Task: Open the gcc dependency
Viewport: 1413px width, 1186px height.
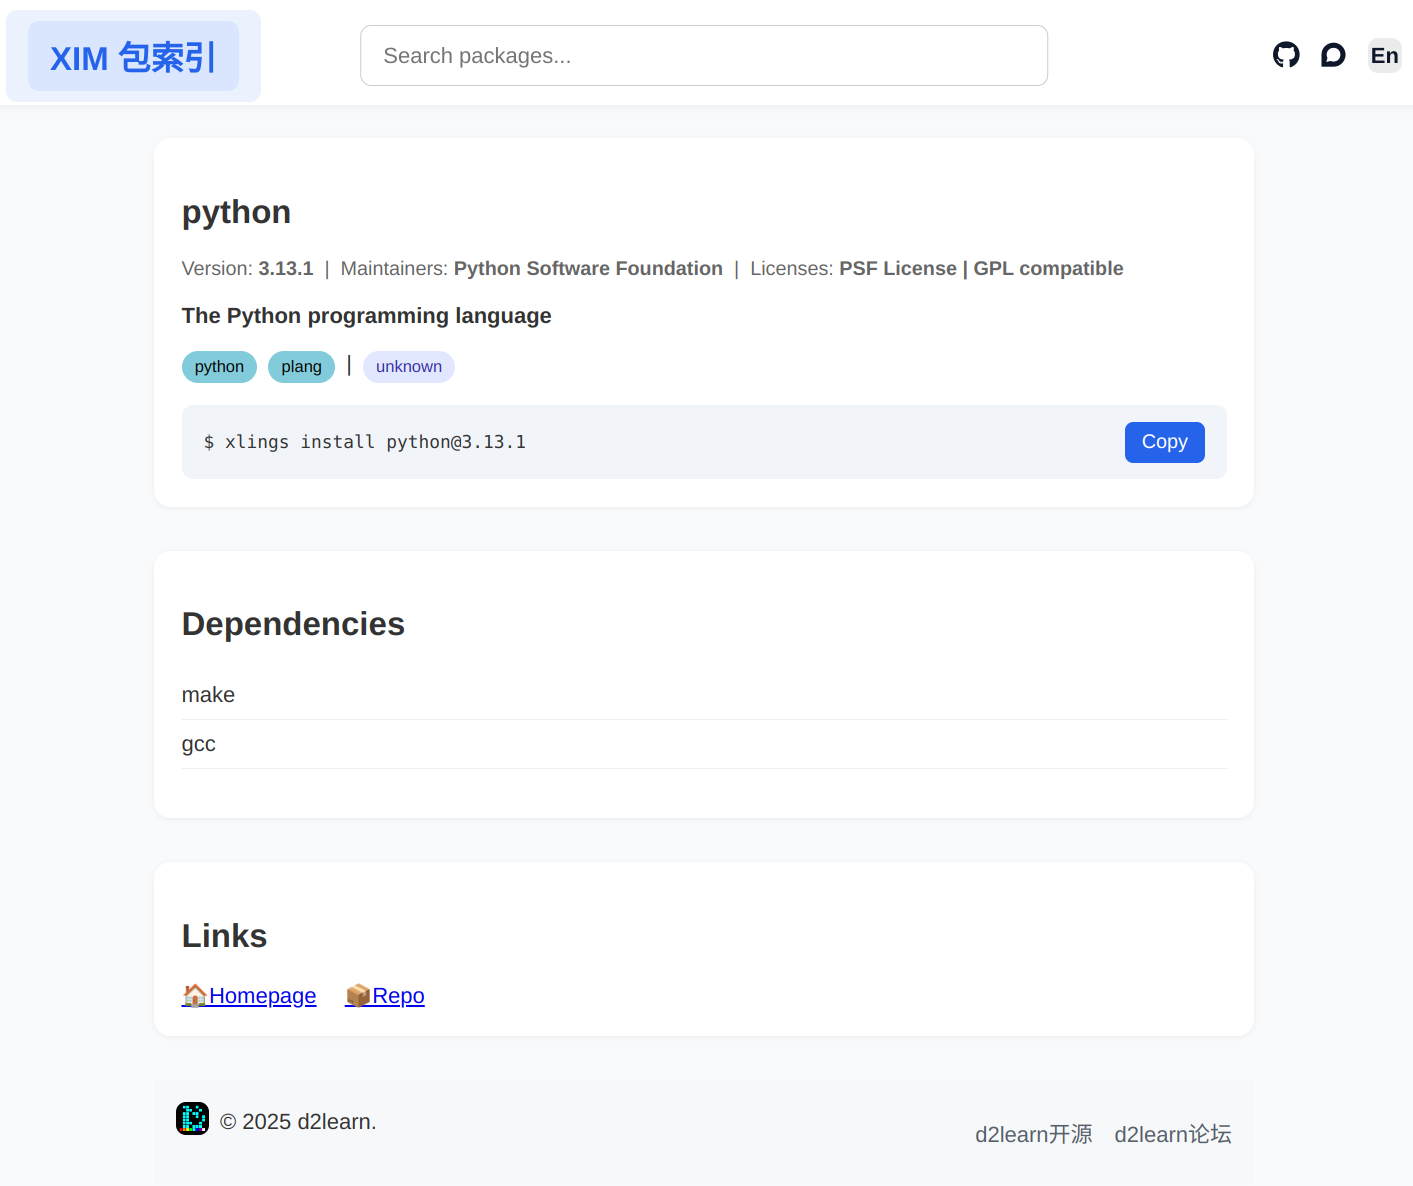Action: point(198,744)
